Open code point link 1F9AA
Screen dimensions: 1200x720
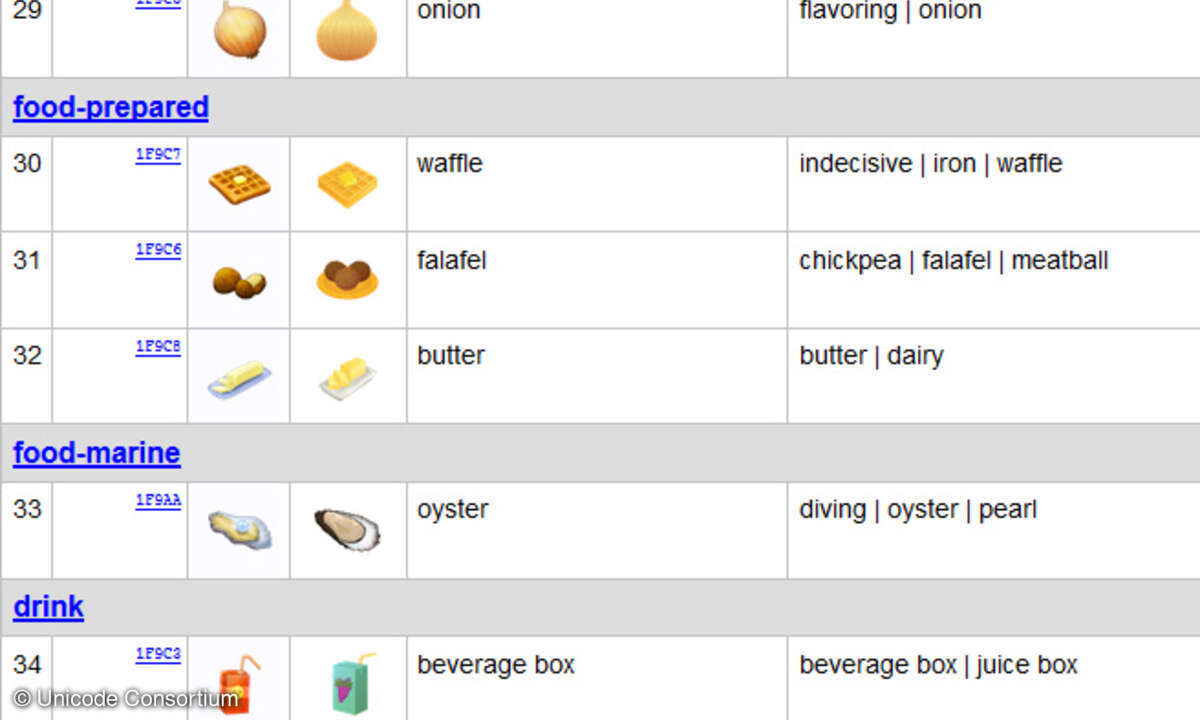[158, 501]
